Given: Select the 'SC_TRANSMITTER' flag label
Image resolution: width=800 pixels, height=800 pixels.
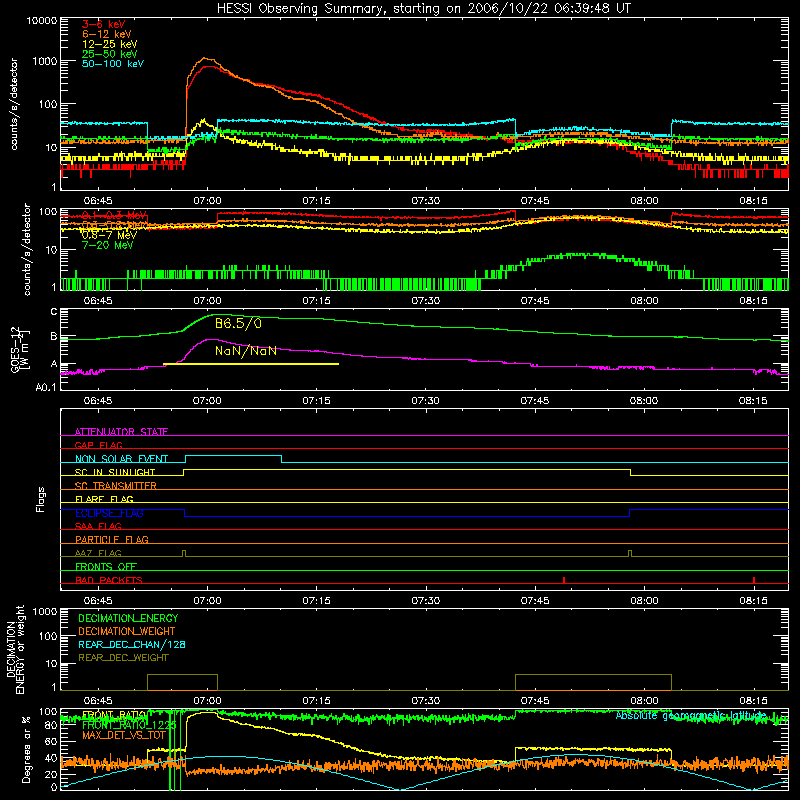Looking at the screenshot, I should (116, 486).
